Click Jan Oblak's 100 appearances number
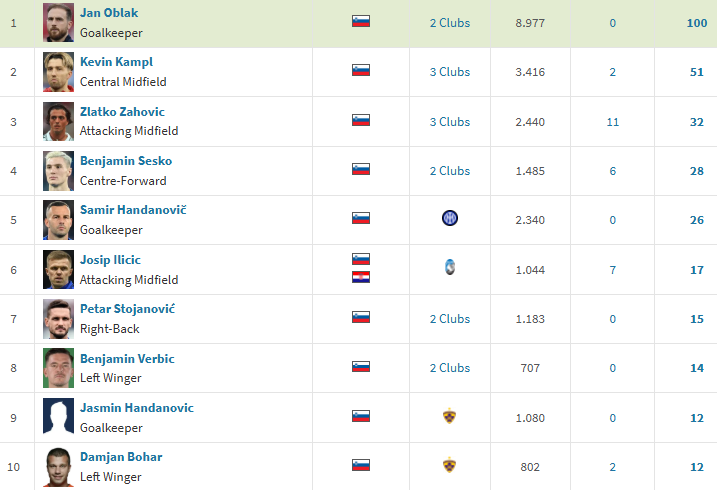This screenshot has width=717, height=490. tap(696, 23)
